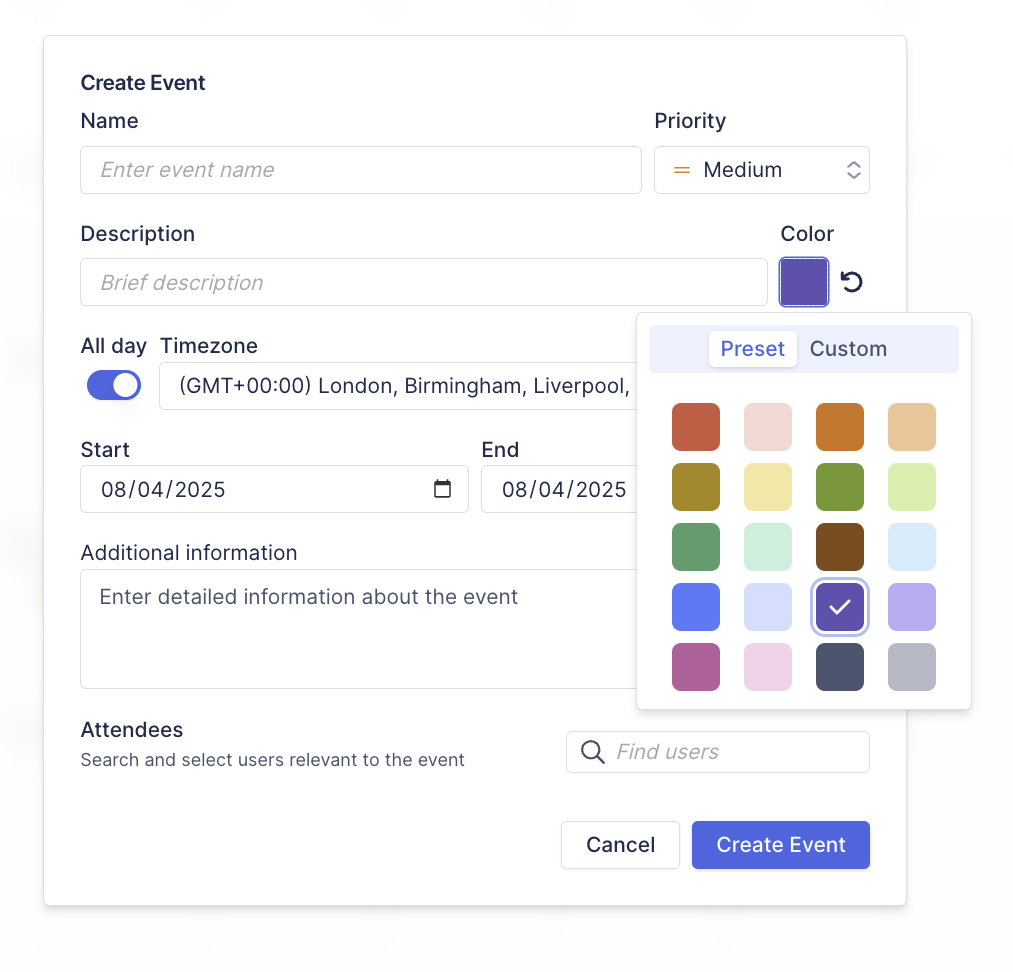Open the Start date calendar picker icon
Image resolution: width=1013 pixels, height=972 pixels.
click(442, 489)
